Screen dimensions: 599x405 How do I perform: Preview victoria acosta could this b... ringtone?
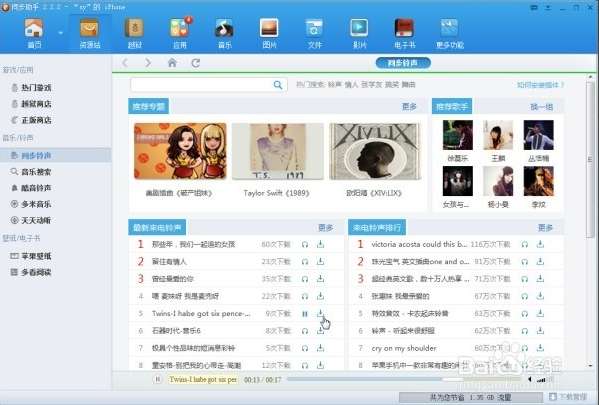(525, 244)
